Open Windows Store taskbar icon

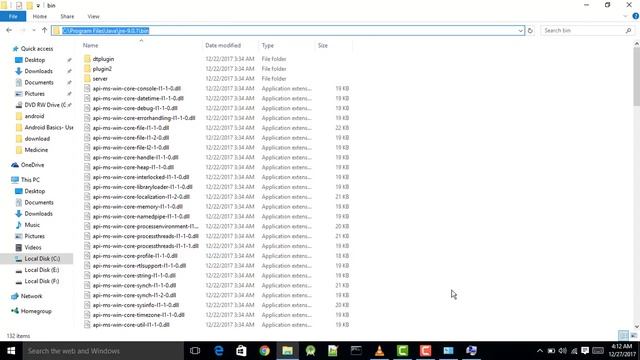point(241,351)
